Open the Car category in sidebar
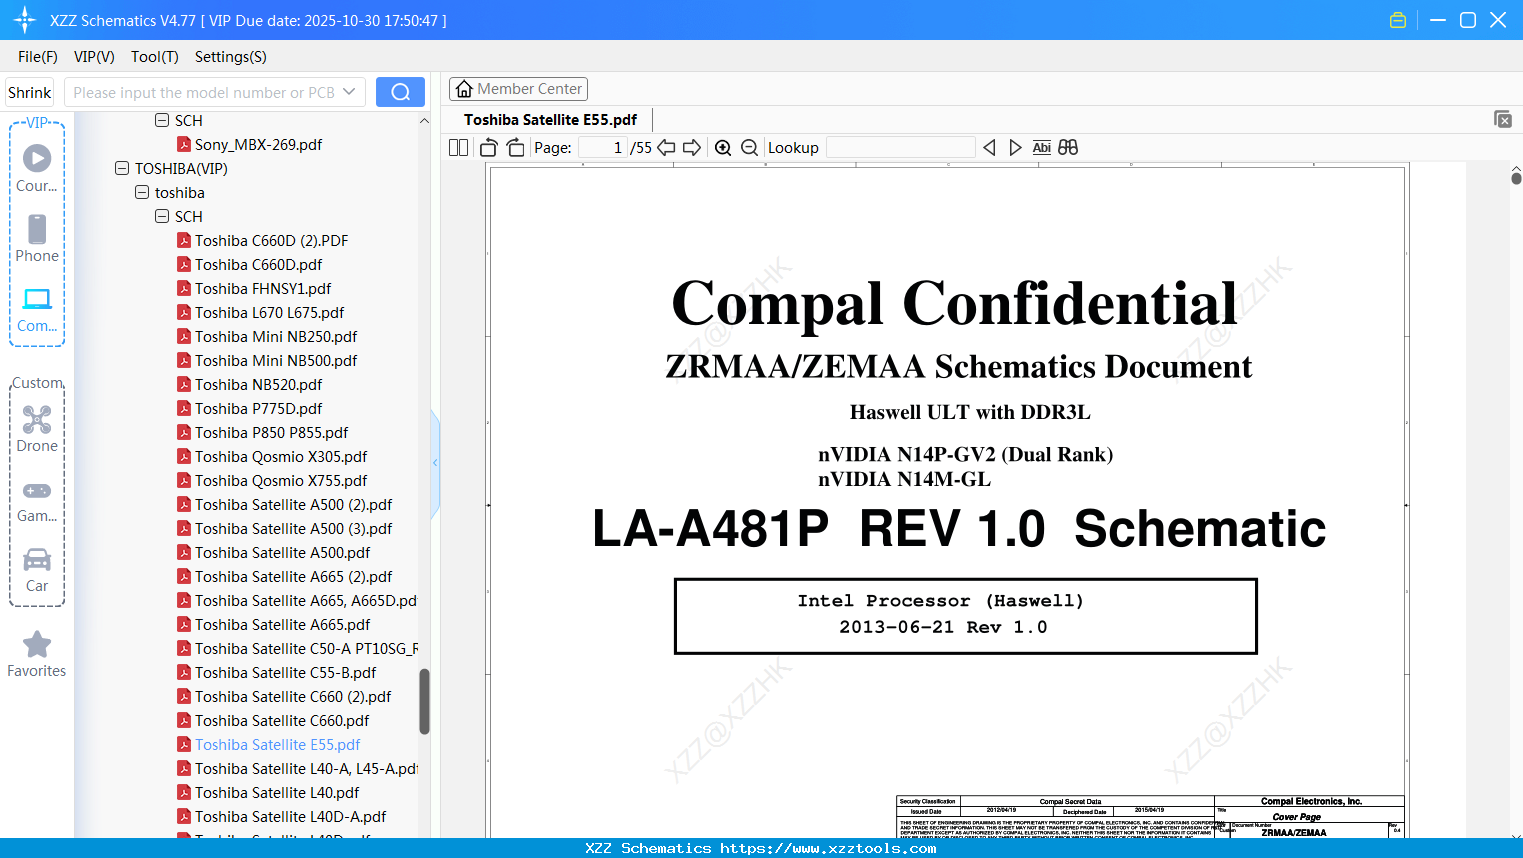The height and width of the screenshot is (858, 1523). tap(37, 570)
